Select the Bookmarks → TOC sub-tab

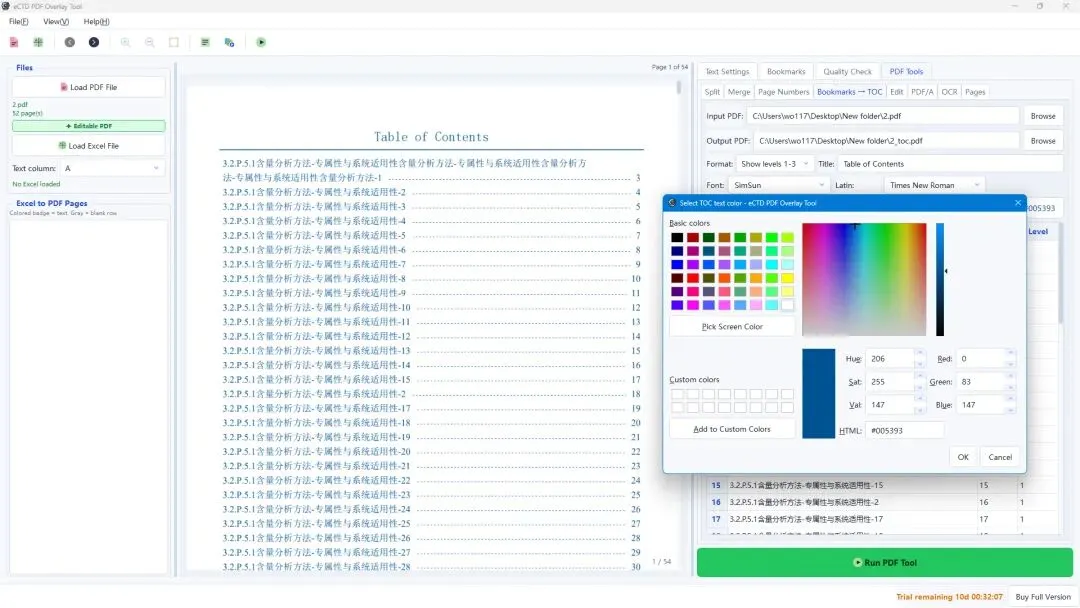pyautogui.click(x=849, y=92)
